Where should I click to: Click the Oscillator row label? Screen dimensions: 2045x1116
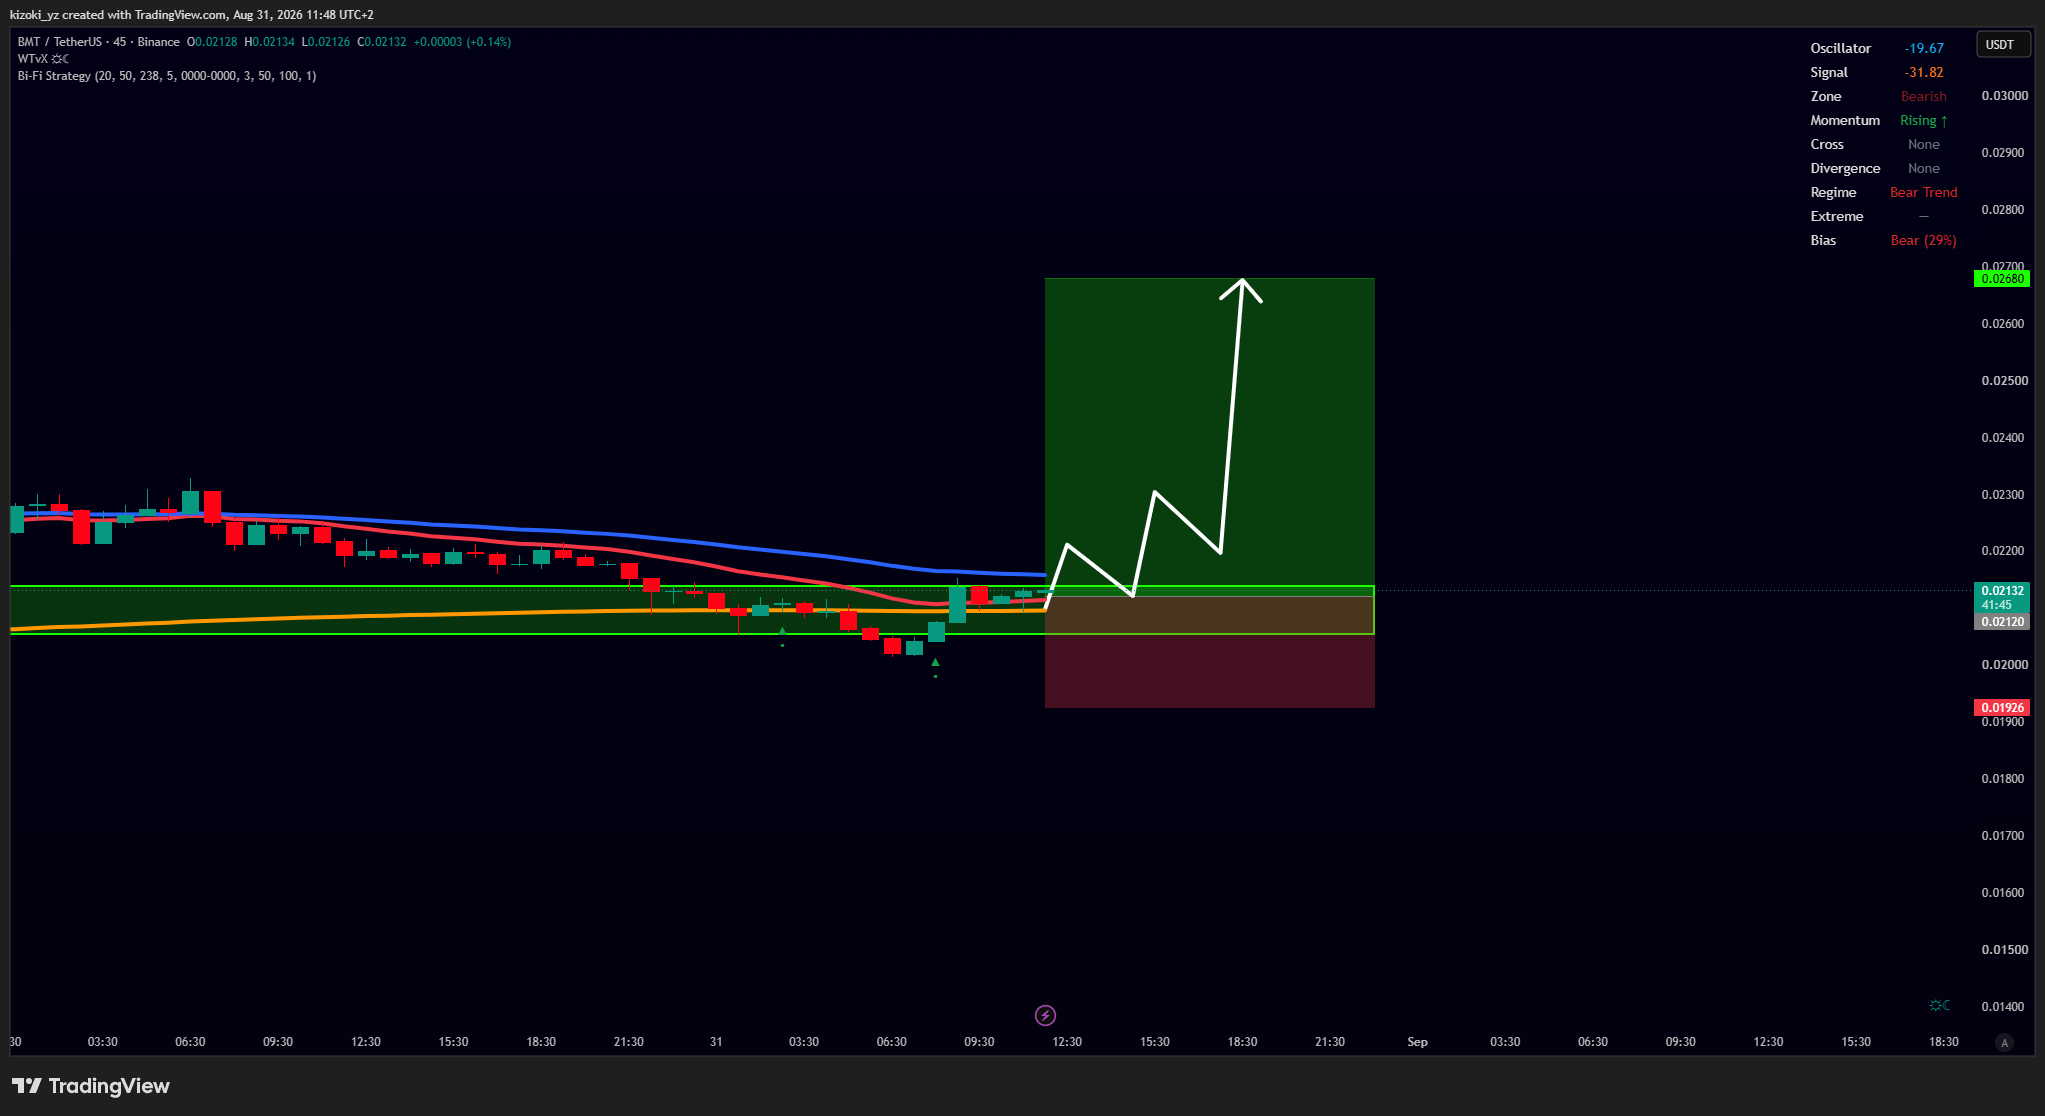click(x=1841, y=48)
